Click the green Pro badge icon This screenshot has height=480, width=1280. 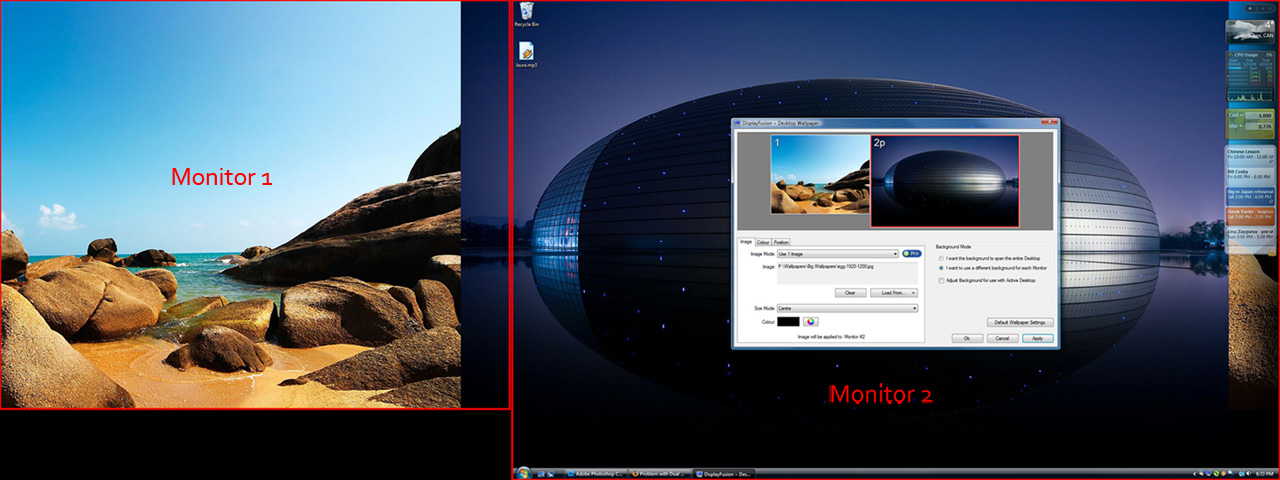(911, 254)
